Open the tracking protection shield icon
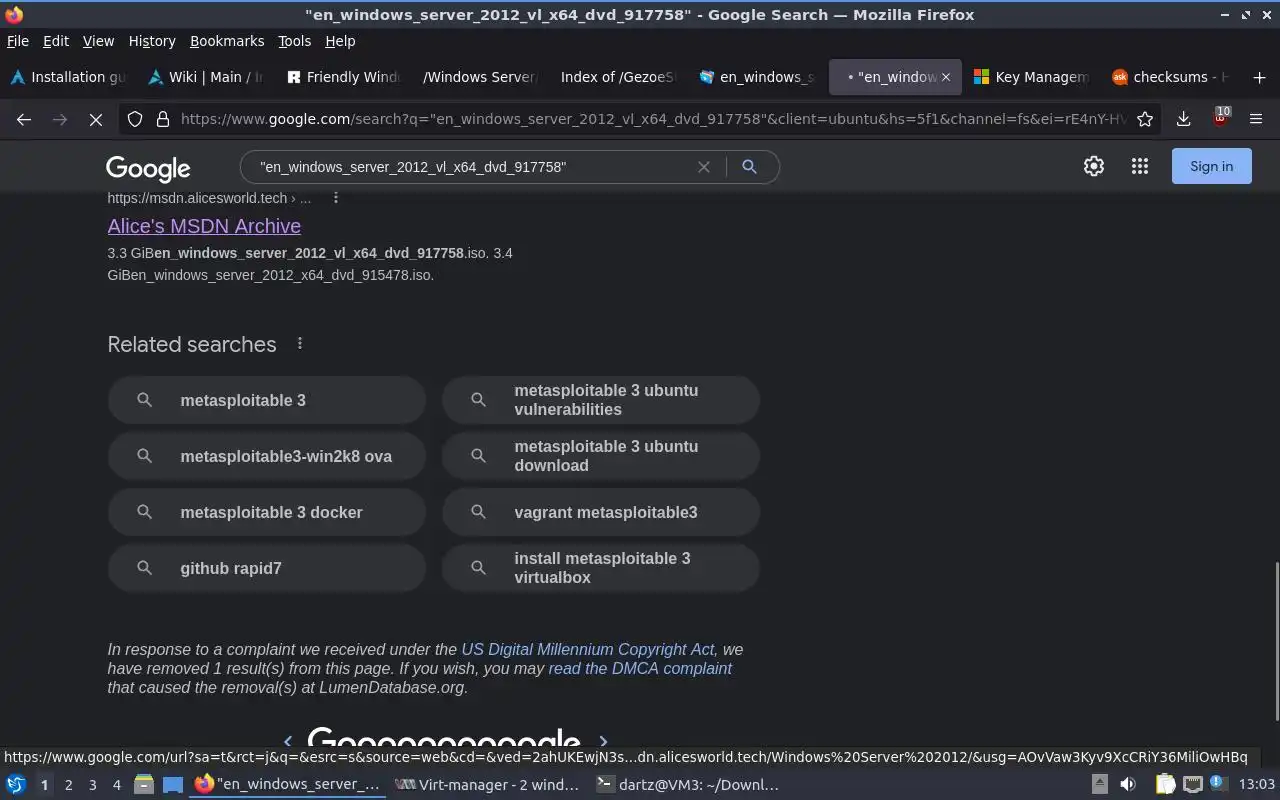 pos(135,119)
